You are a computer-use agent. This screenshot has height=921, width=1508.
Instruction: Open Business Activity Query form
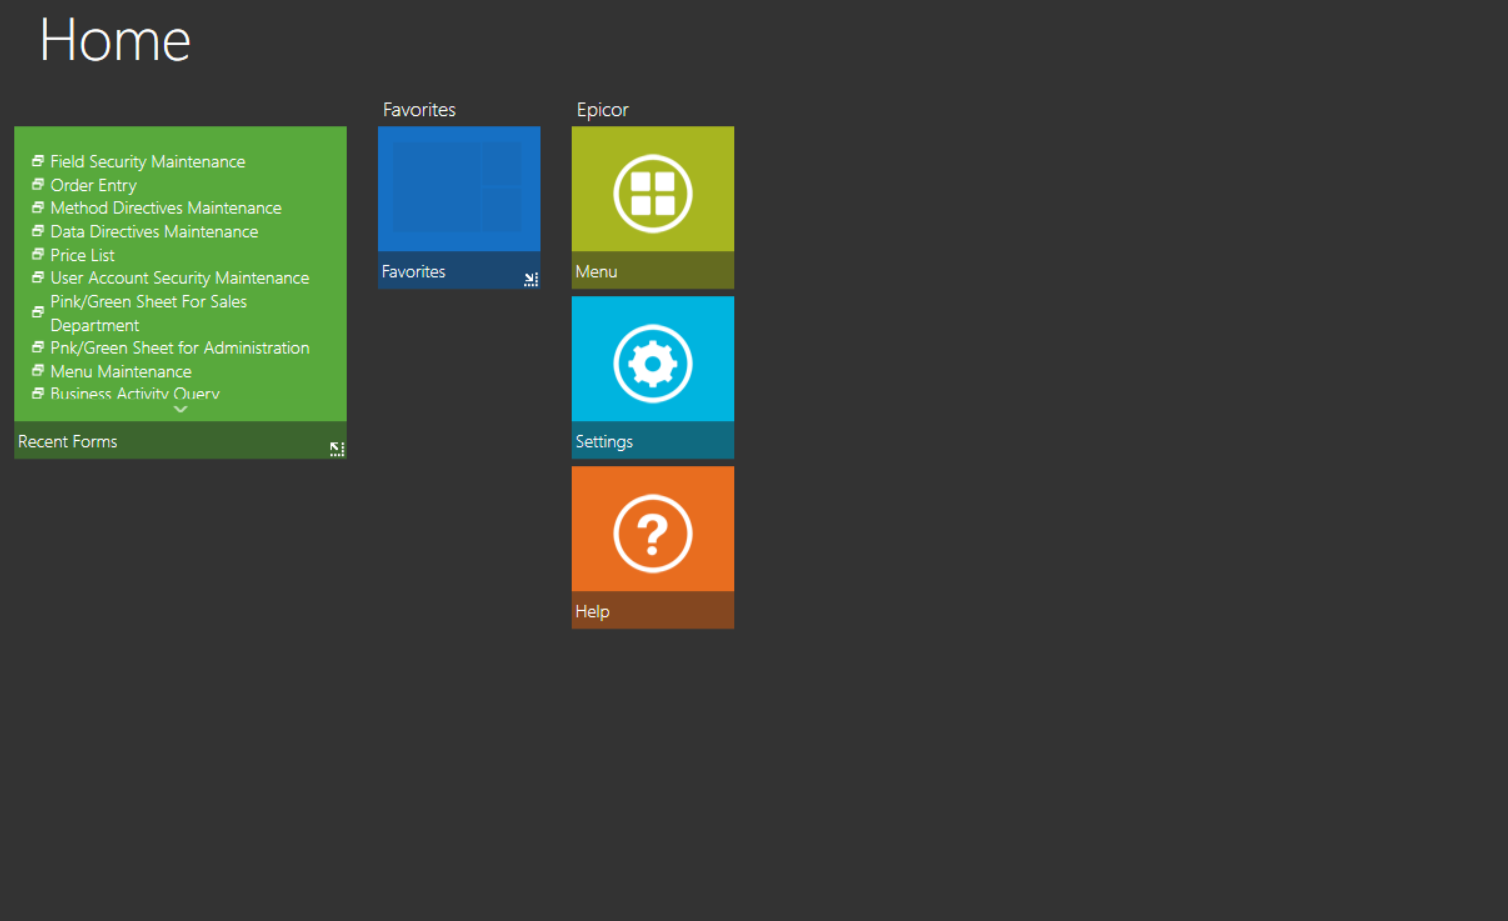click(x=134, y=394)
